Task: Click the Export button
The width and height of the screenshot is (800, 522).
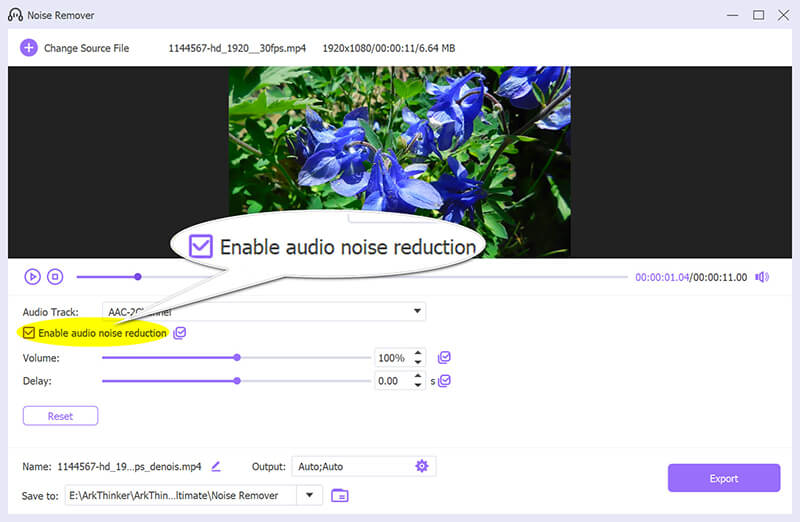Action: point(723,478)
